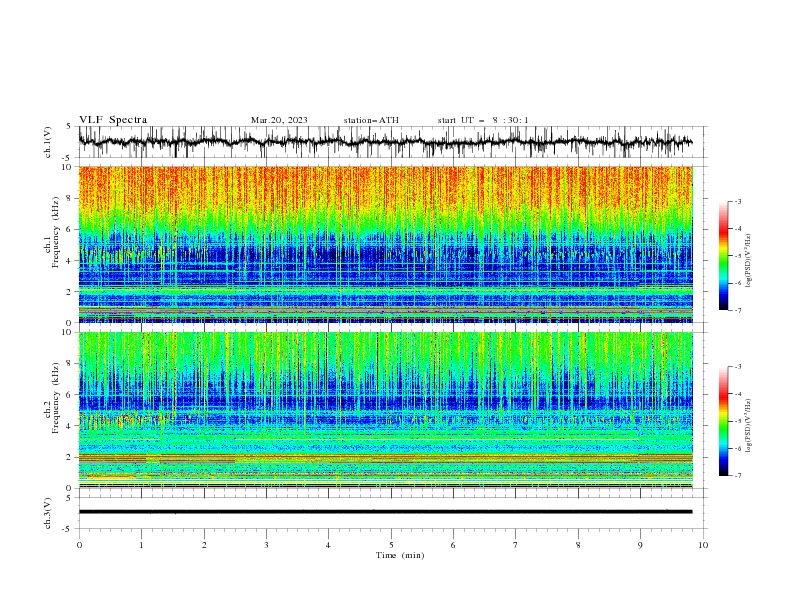
Task: Click the "Time (min)" axis label
Action: pyautogui.click(x=400, y=555)
